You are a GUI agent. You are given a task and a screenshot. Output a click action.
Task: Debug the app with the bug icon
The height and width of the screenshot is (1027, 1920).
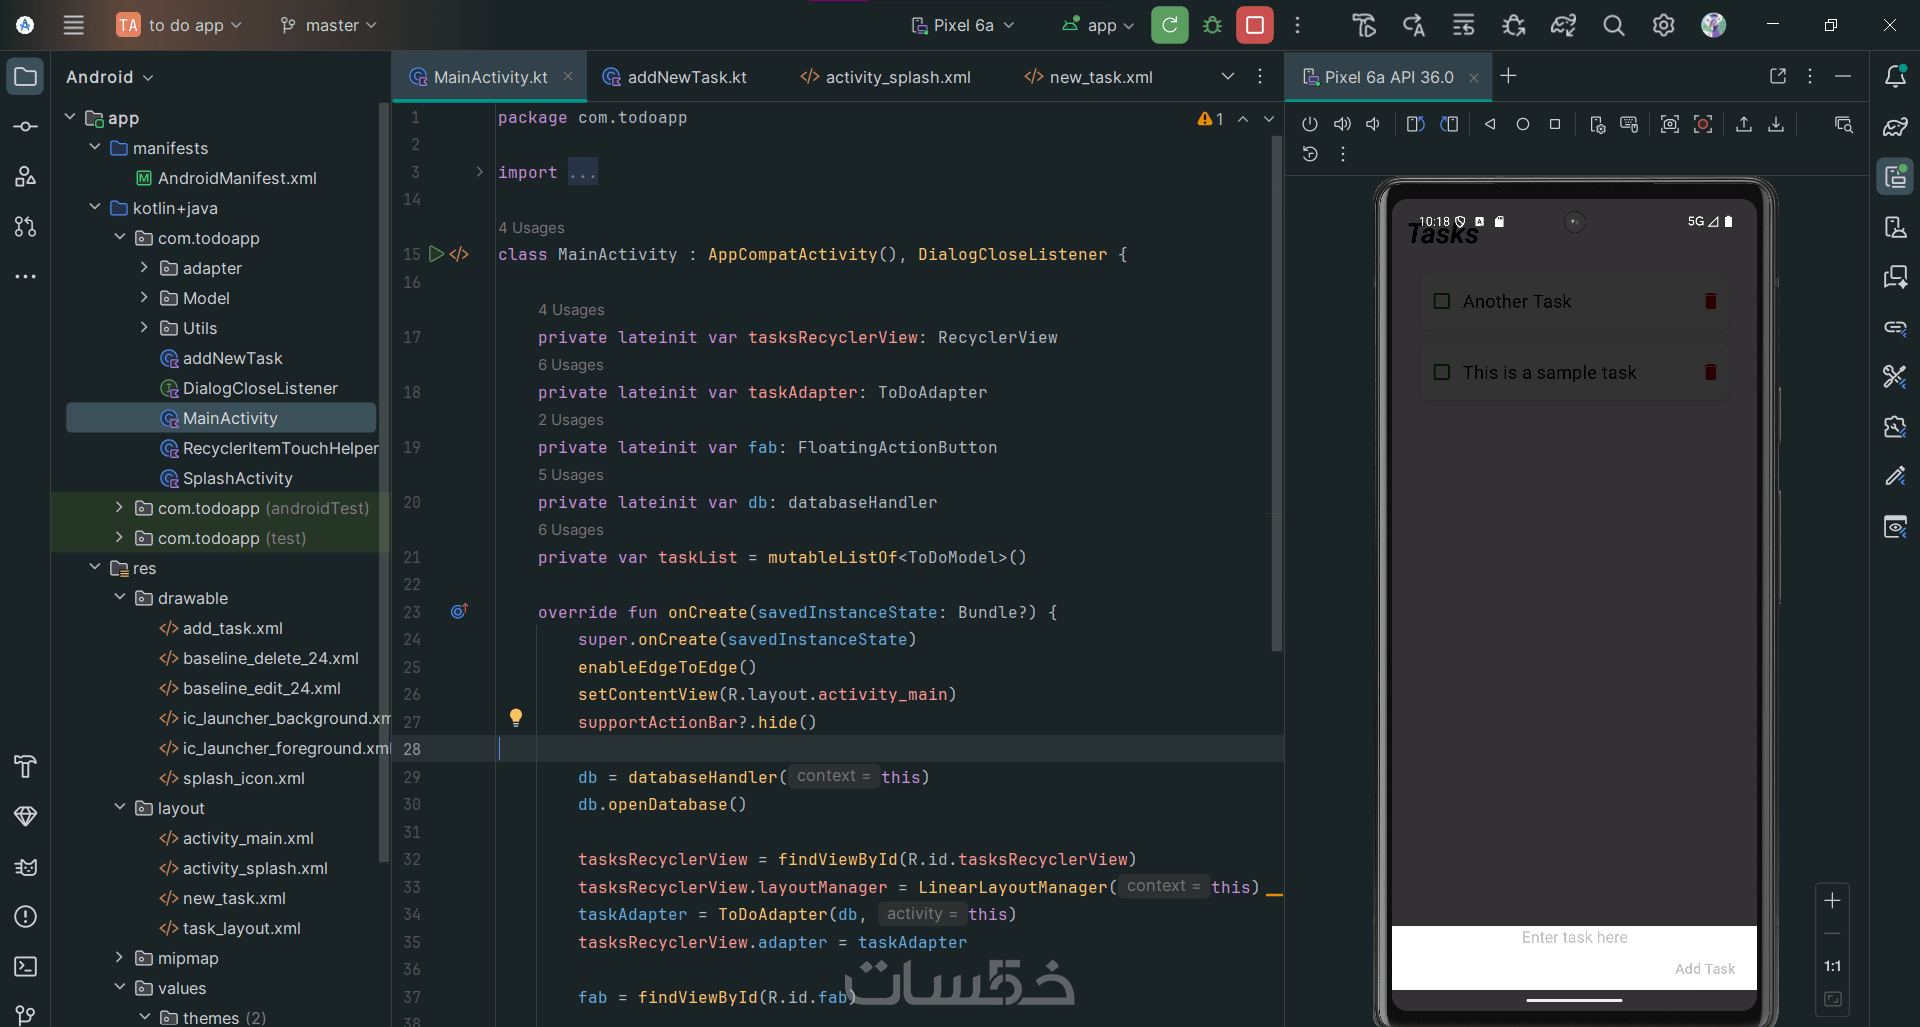click(1212, 25)
